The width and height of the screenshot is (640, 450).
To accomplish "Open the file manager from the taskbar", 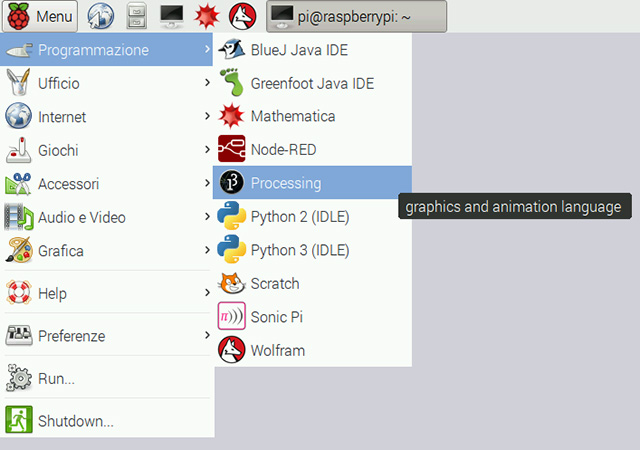I will [136, 16].
